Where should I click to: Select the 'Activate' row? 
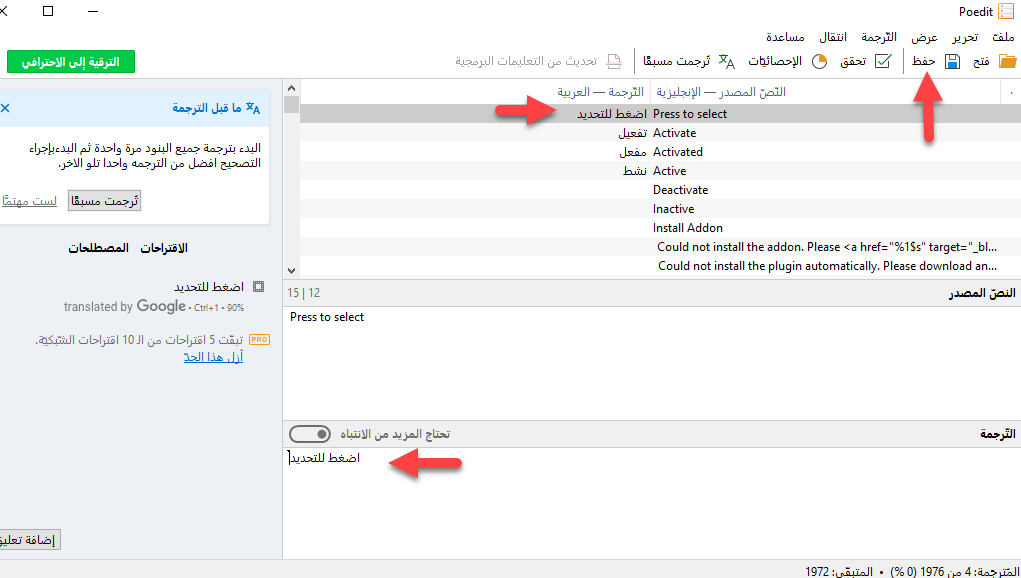660,133
